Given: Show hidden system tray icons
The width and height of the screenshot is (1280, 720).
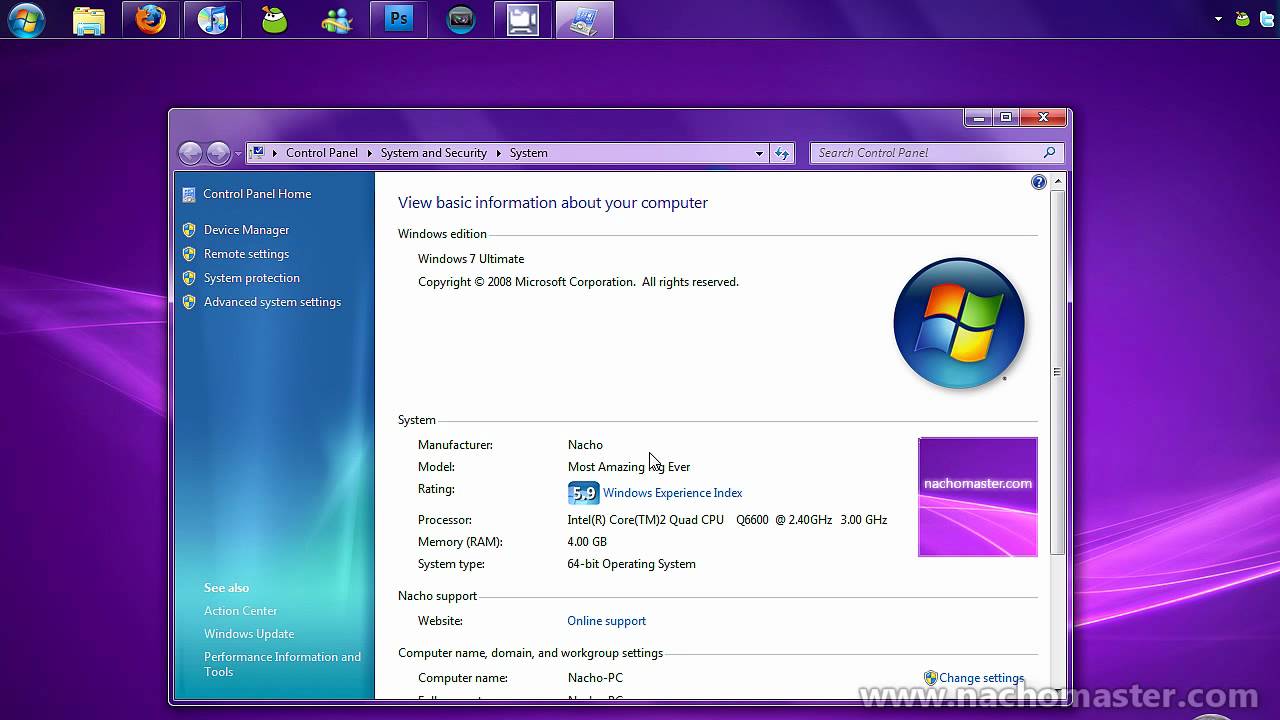Looking at the screenshot, I should point(1218,19).
